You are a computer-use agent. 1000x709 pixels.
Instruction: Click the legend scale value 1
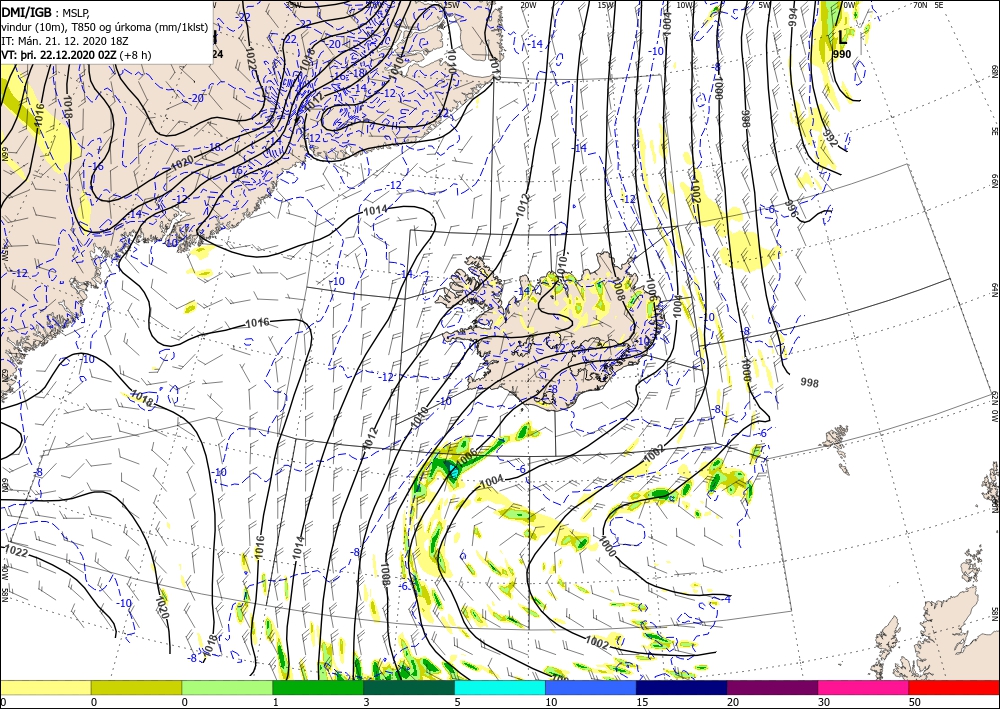pos(276,702)
